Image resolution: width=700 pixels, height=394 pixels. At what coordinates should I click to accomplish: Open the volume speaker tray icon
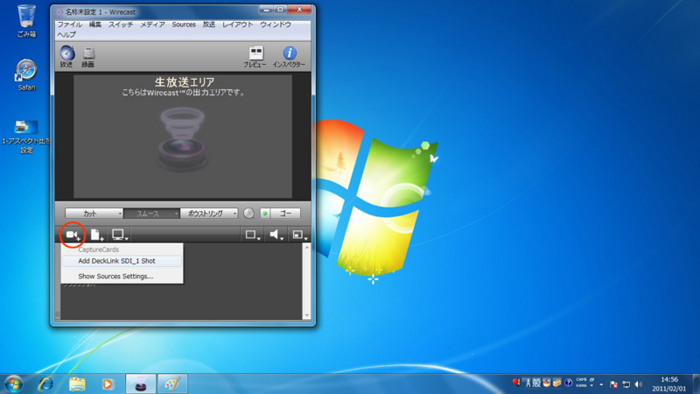638,384
